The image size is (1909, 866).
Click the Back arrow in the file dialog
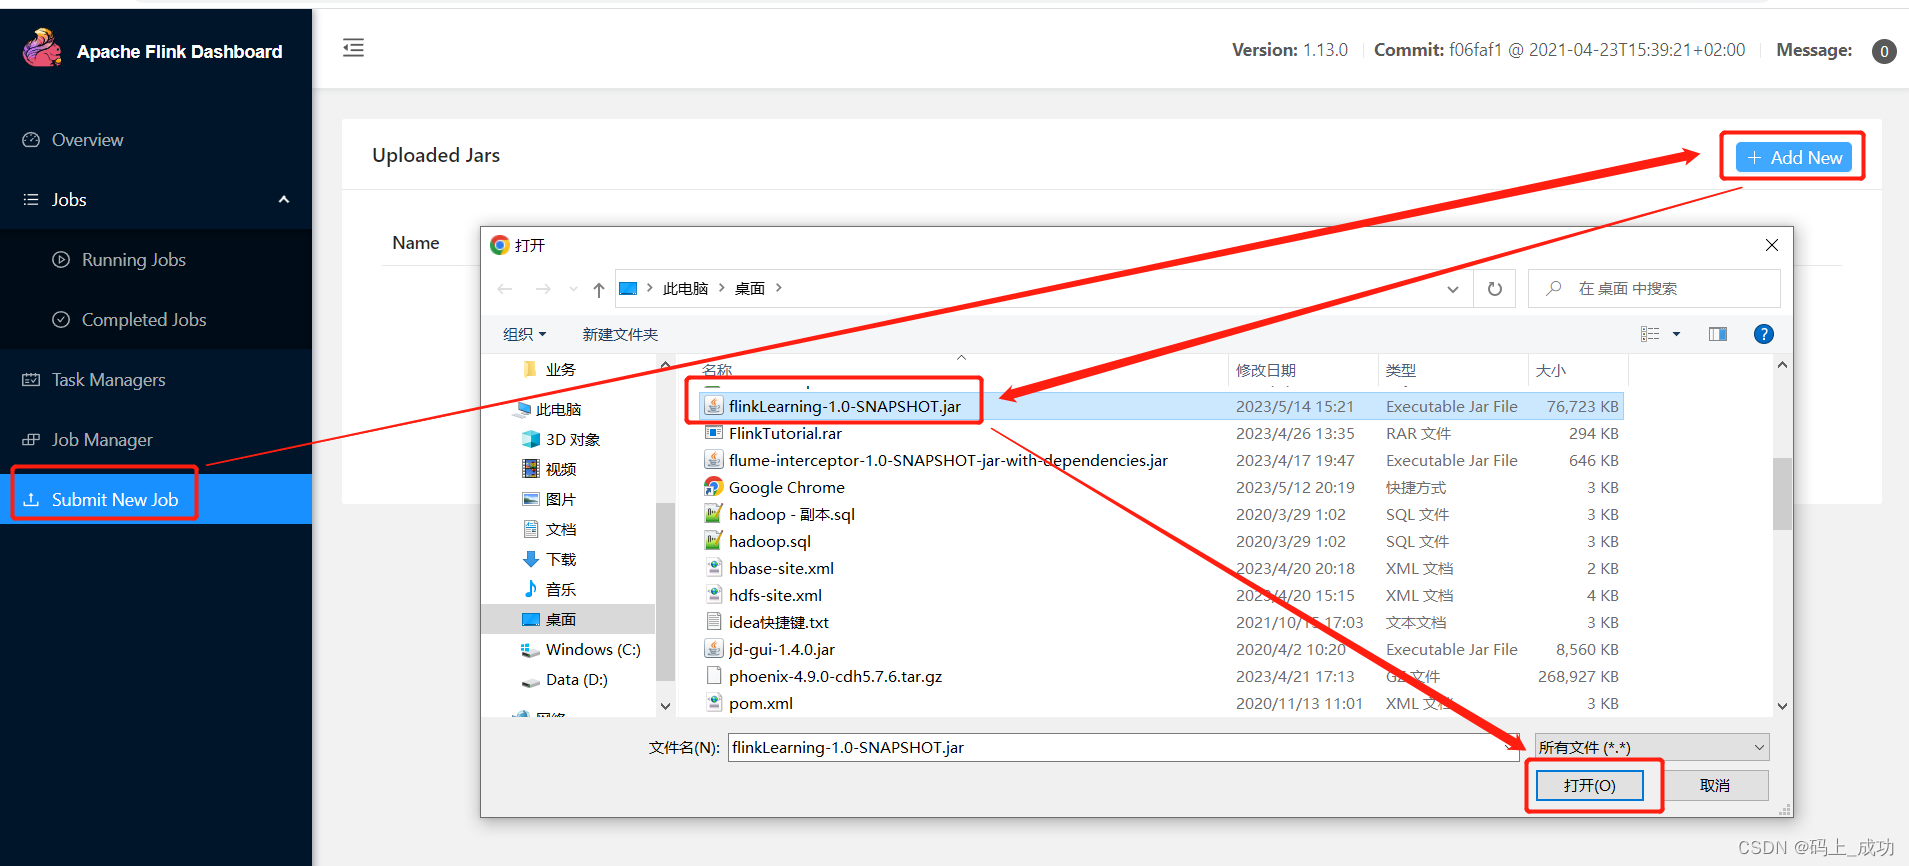[505, 289]
